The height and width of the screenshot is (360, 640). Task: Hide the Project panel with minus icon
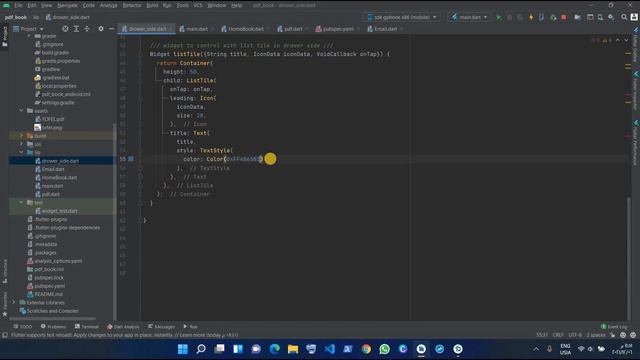[111, 29]
